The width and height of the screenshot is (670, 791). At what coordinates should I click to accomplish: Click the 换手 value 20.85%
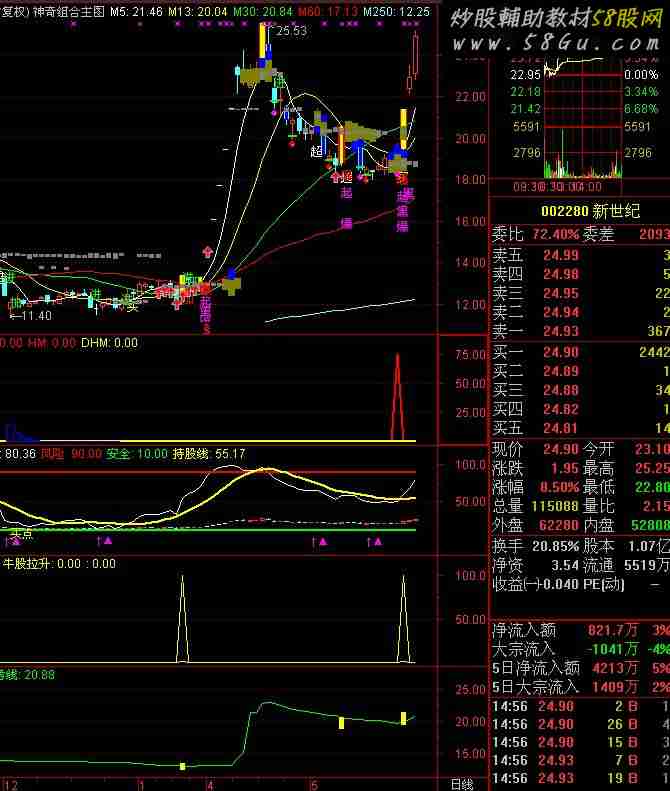555,546
